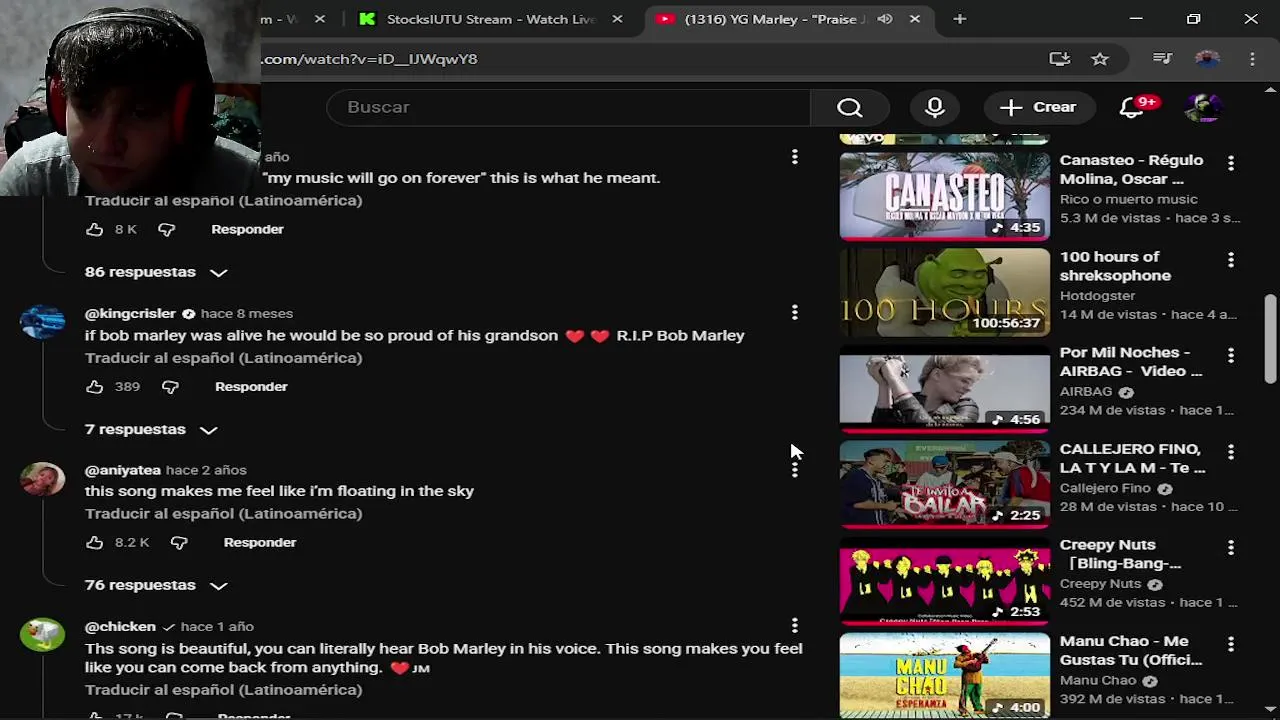Open the Callejero Fino channel name
This screenshot has width=1280, height=720.
pos(1105,488)
